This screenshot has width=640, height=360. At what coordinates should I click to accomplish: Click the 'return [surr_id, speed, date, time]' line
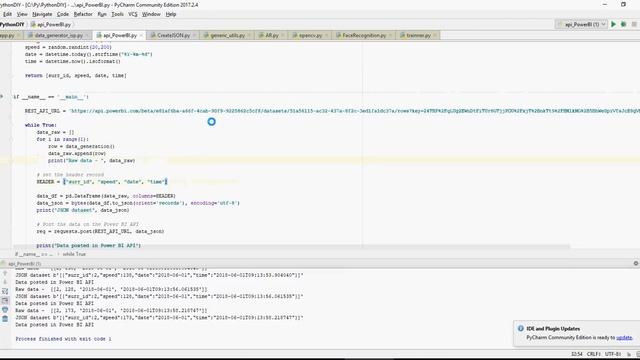point(76,76)
